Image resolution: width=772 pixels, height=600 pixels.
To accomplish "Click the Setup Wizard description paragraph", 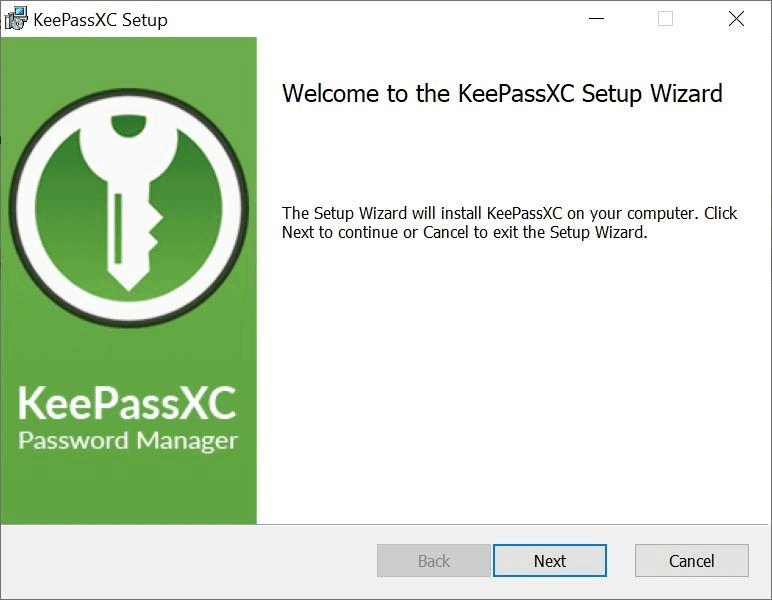I will tap(509, 222).
